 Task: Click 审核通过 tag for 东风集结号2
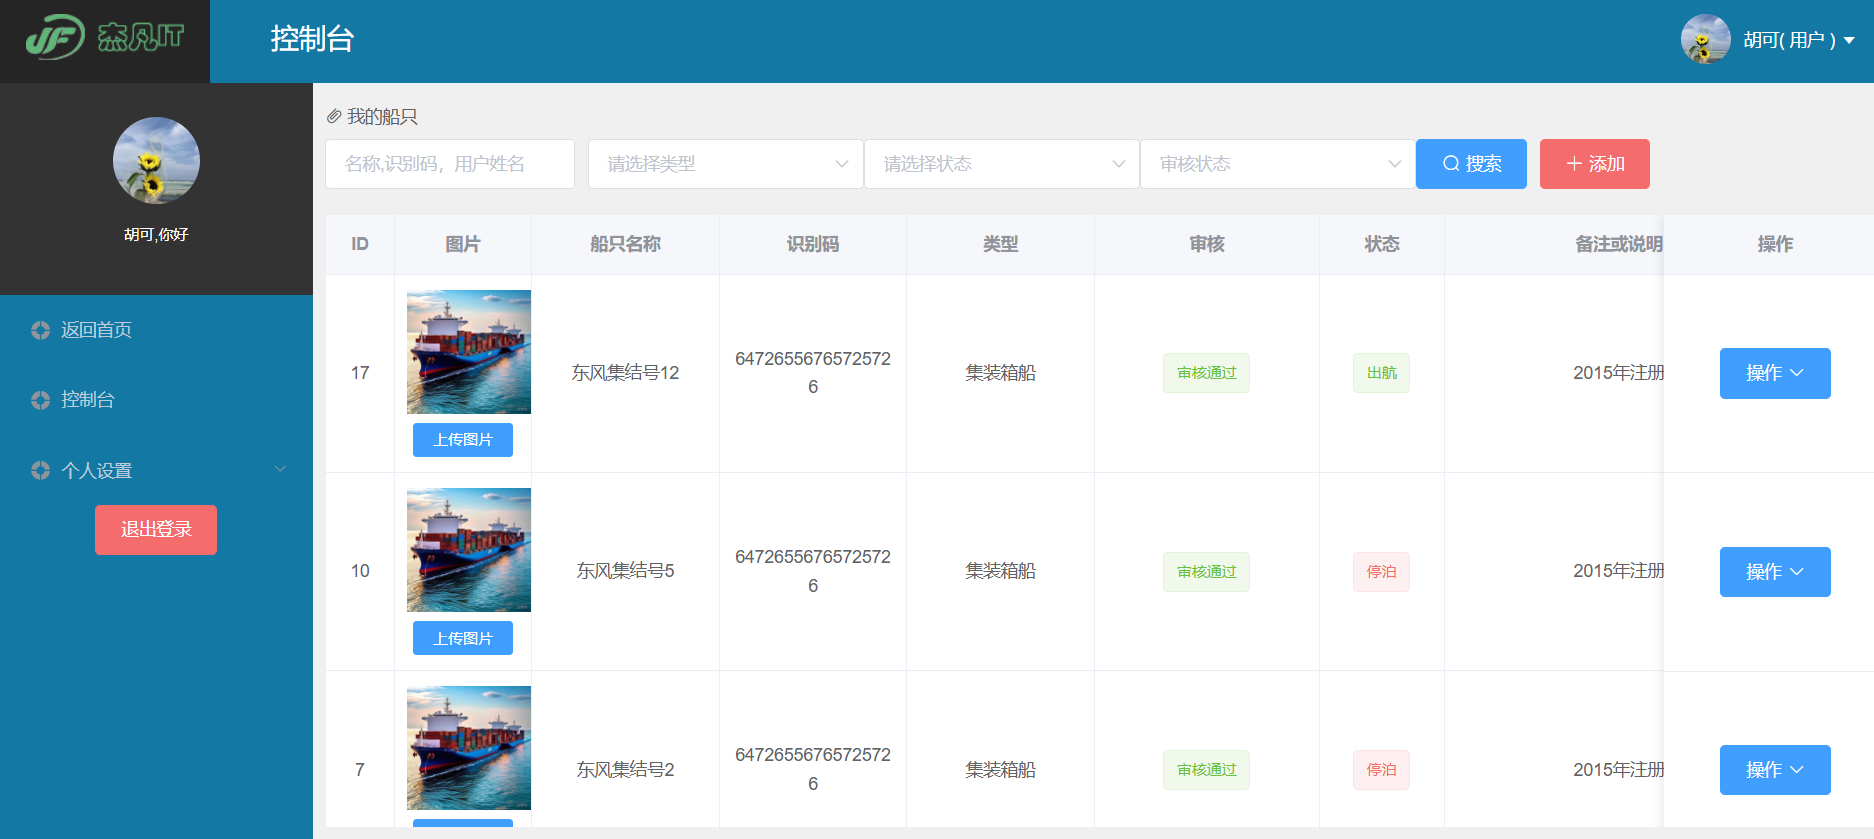(x=1206, y=770)
